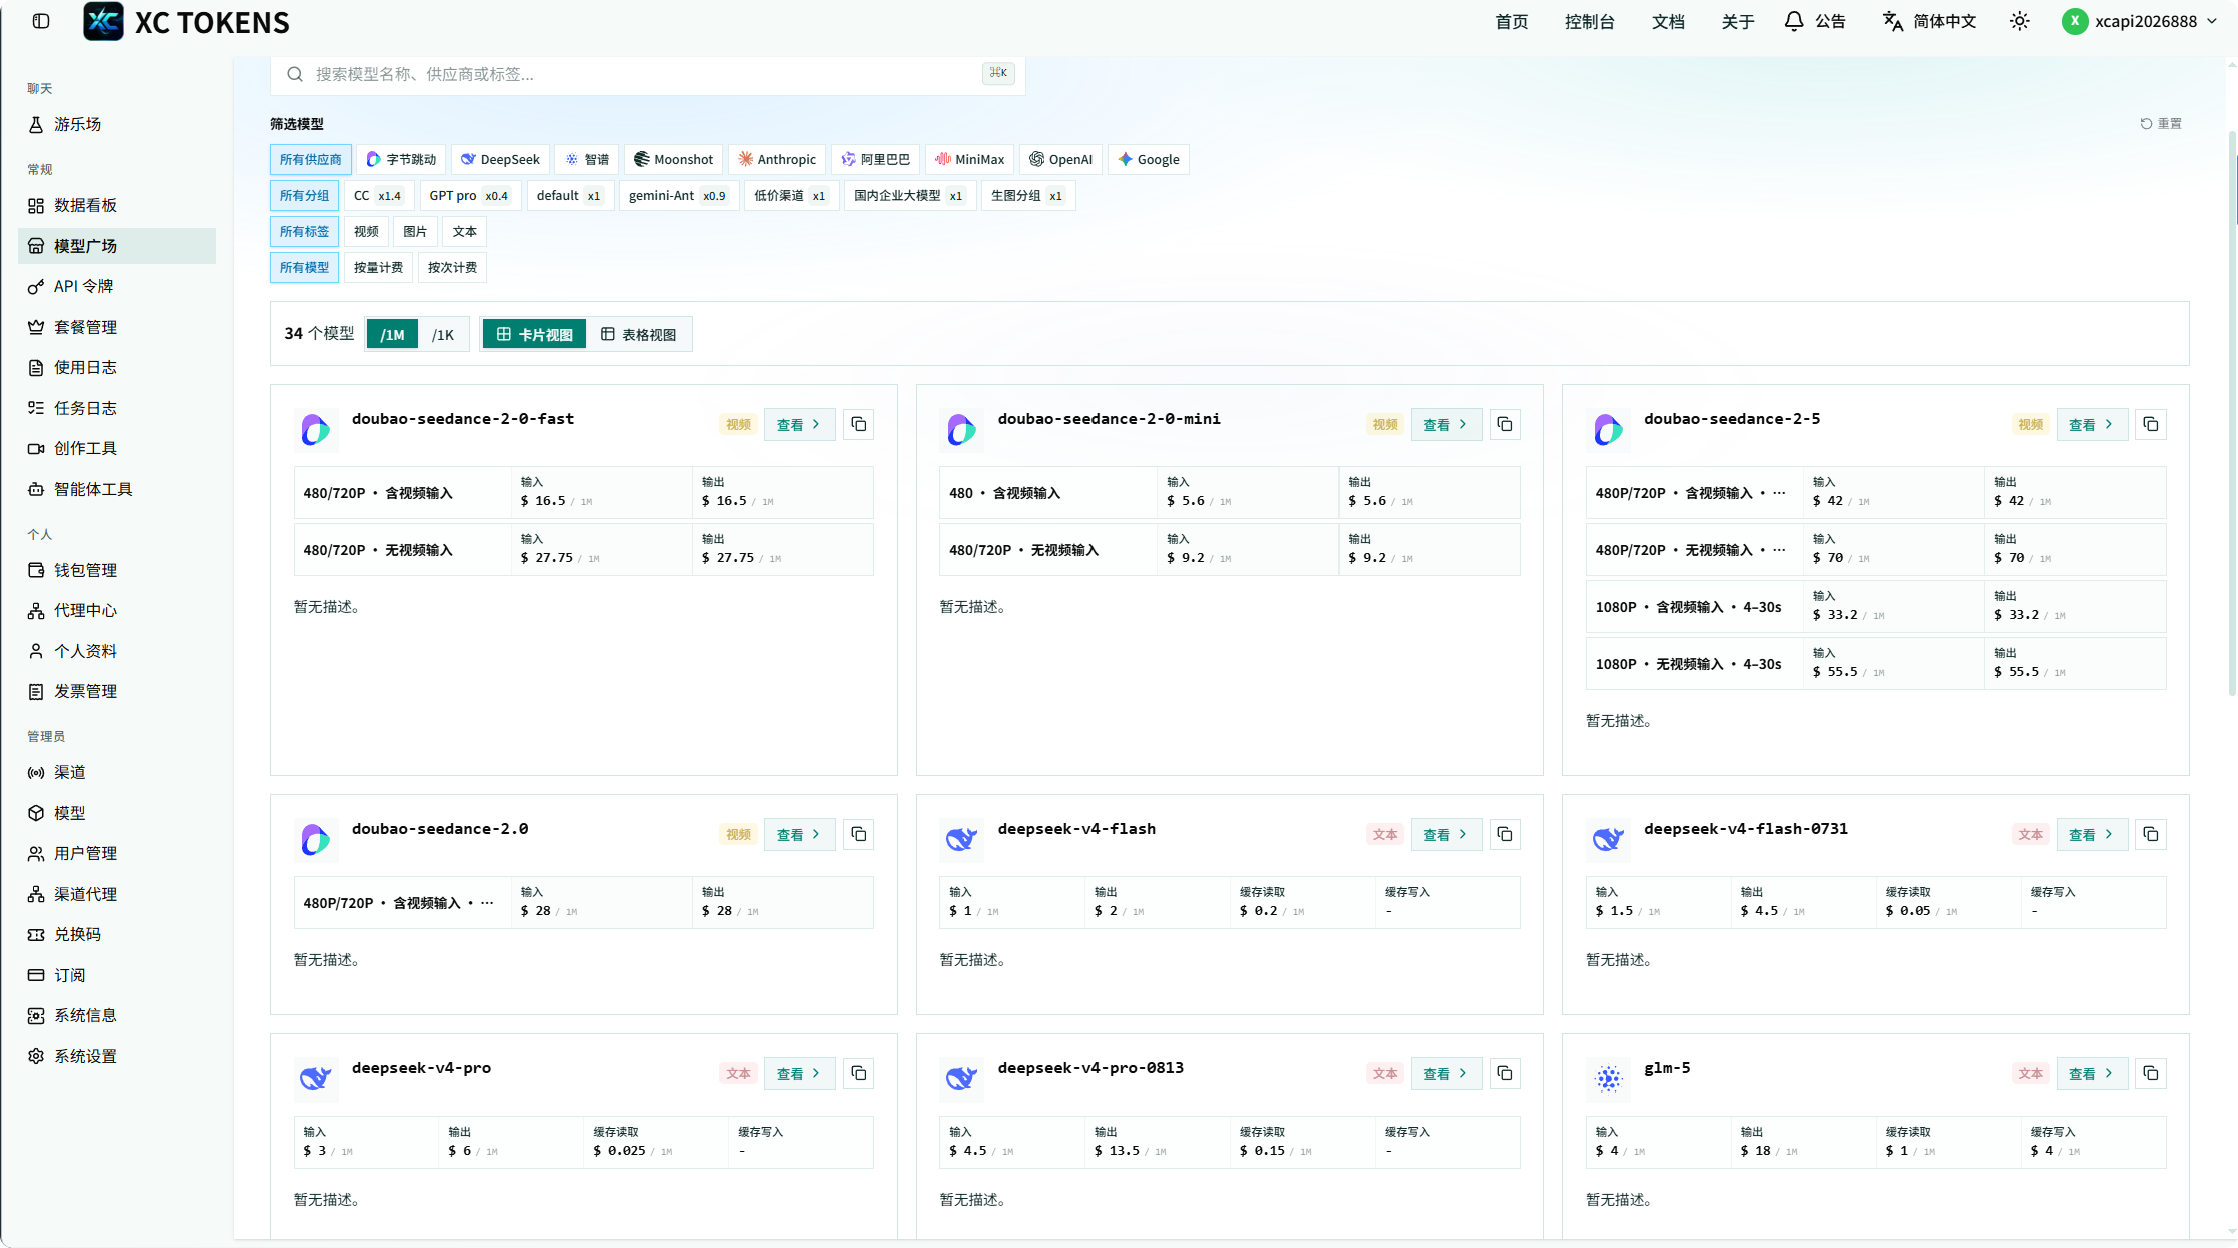Switch pricing unit to /1M

tap(392, 334)
